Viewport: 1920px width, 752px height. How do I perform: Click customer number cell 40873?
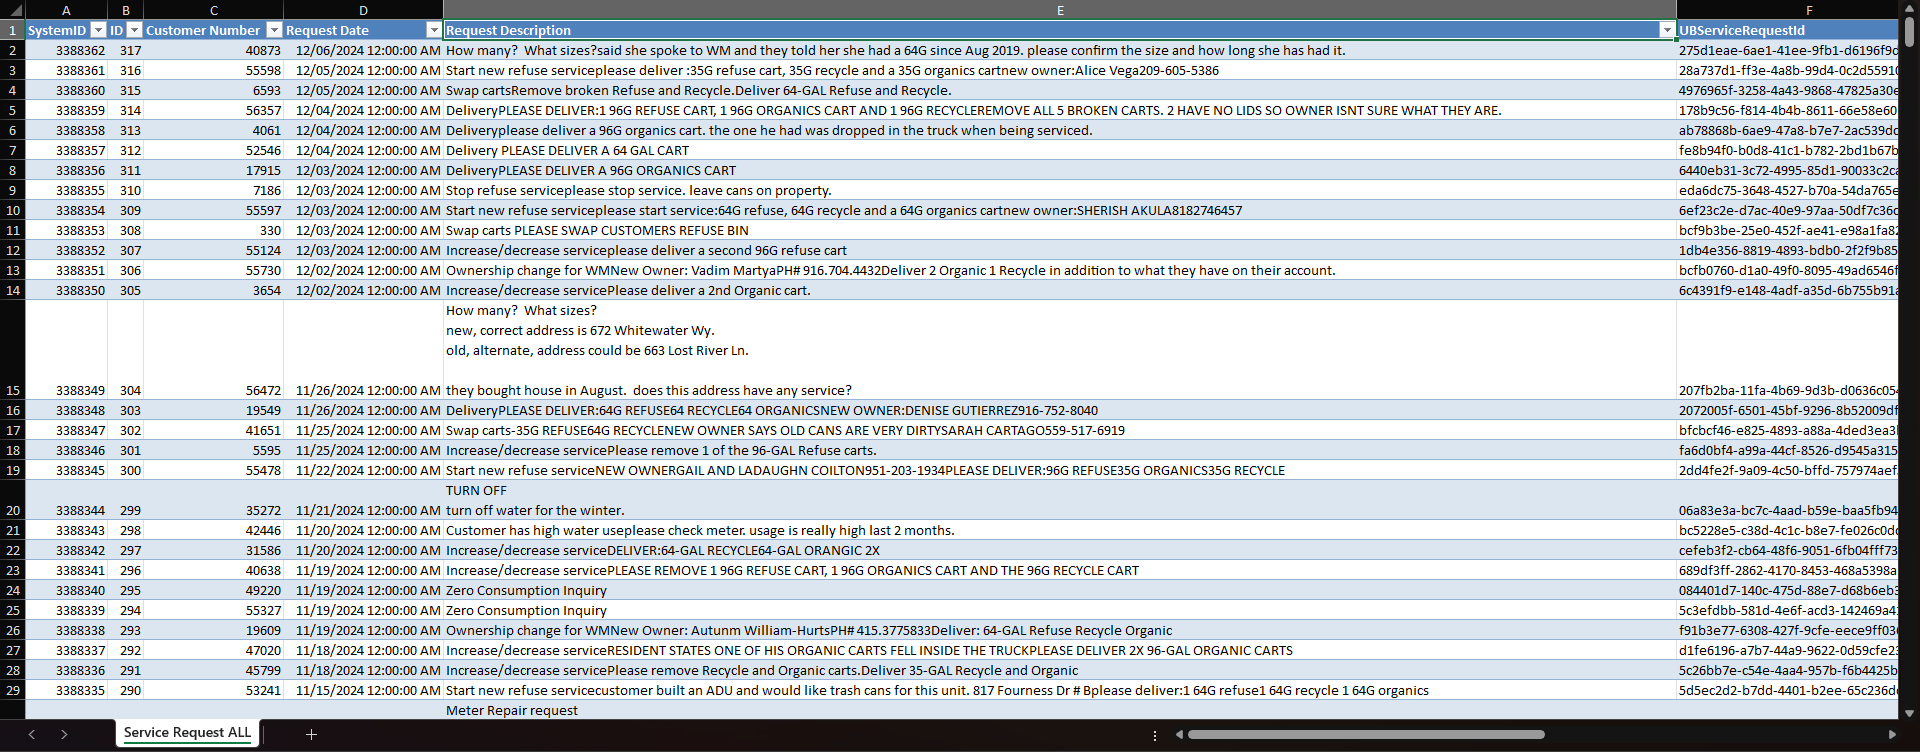(214, 50)
